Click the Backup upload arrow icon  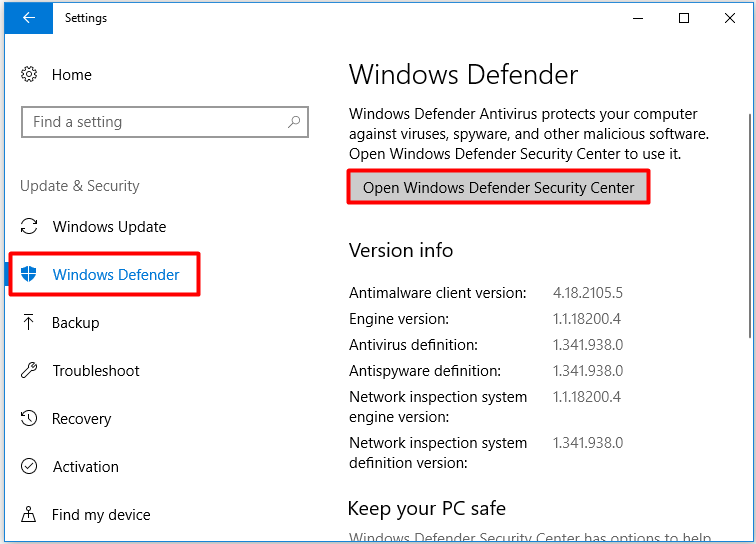tap(28, 322)
